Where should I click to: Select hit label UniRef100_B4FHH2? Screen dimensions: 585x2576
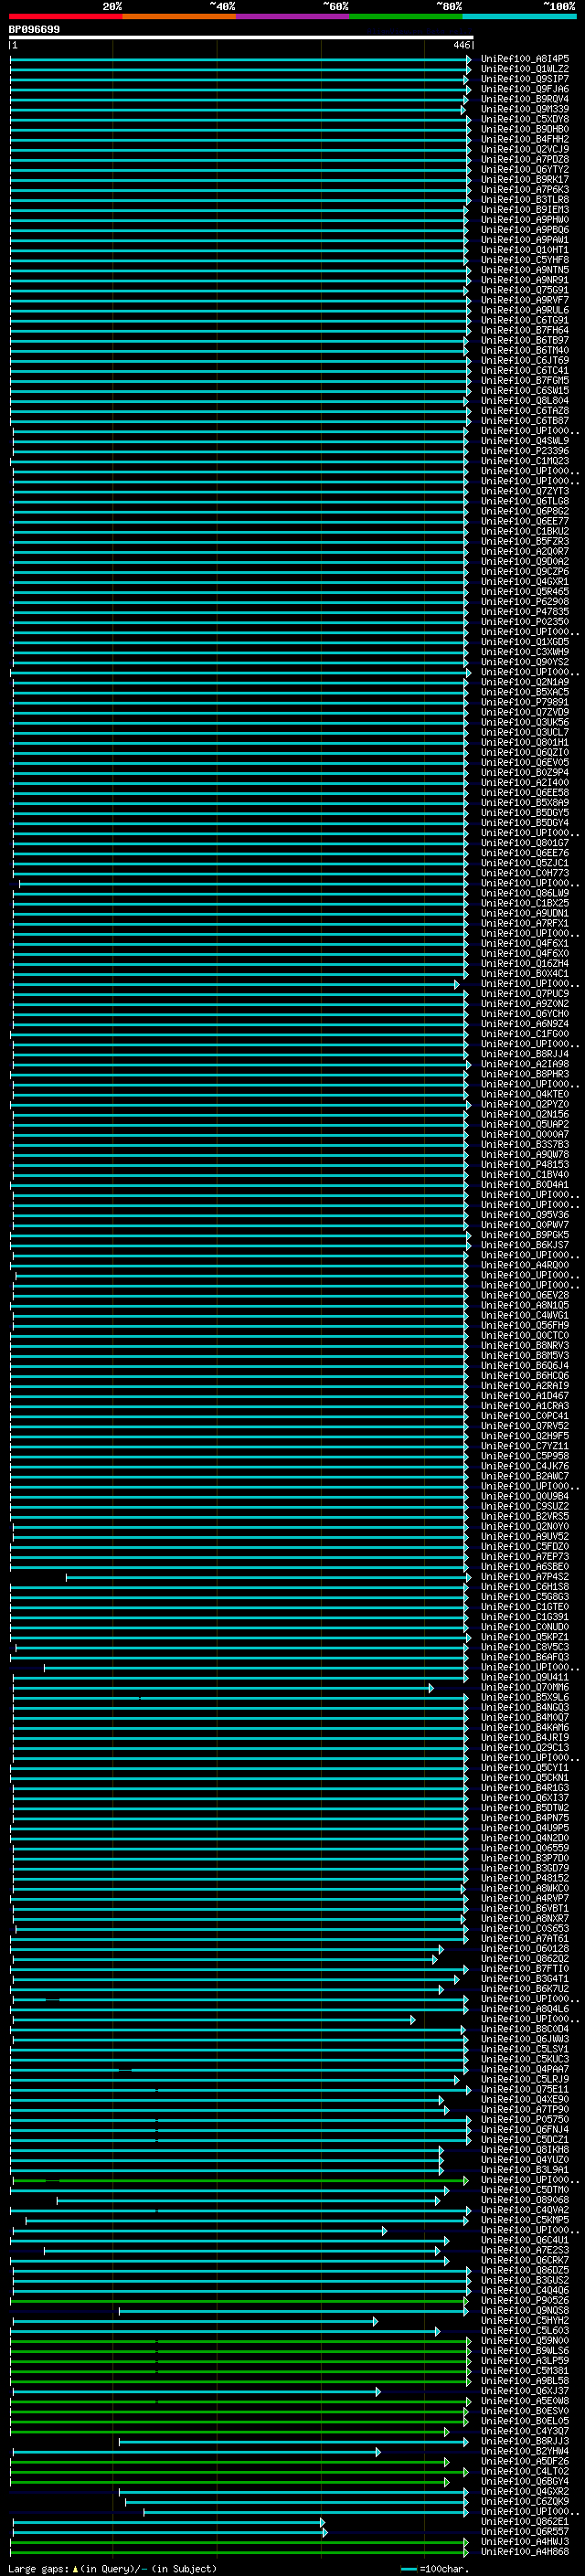tap(525, 139)
